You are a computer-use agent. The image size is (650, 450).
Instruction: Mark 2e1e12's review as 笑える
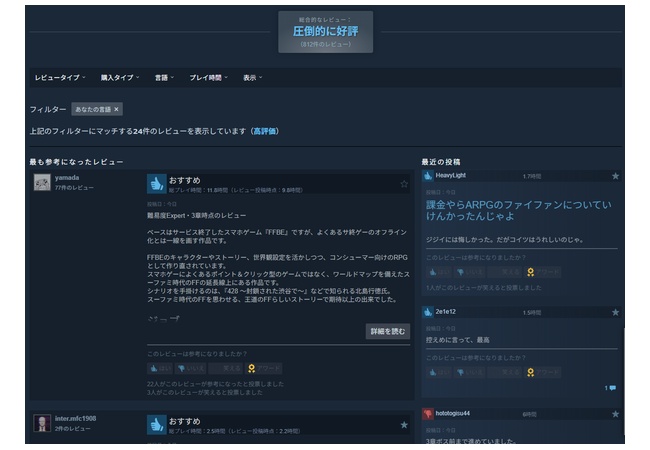(x=504, y=372)
